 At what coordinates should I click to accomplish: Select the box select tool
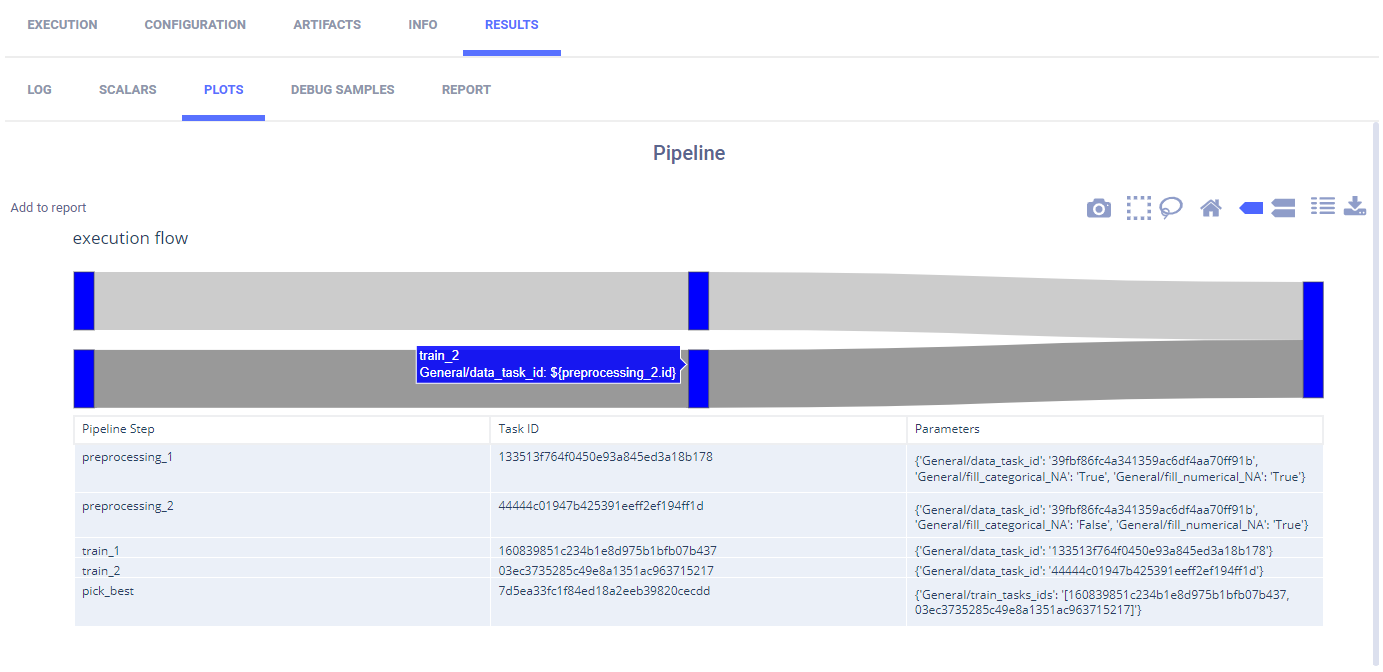(1138, 208)
